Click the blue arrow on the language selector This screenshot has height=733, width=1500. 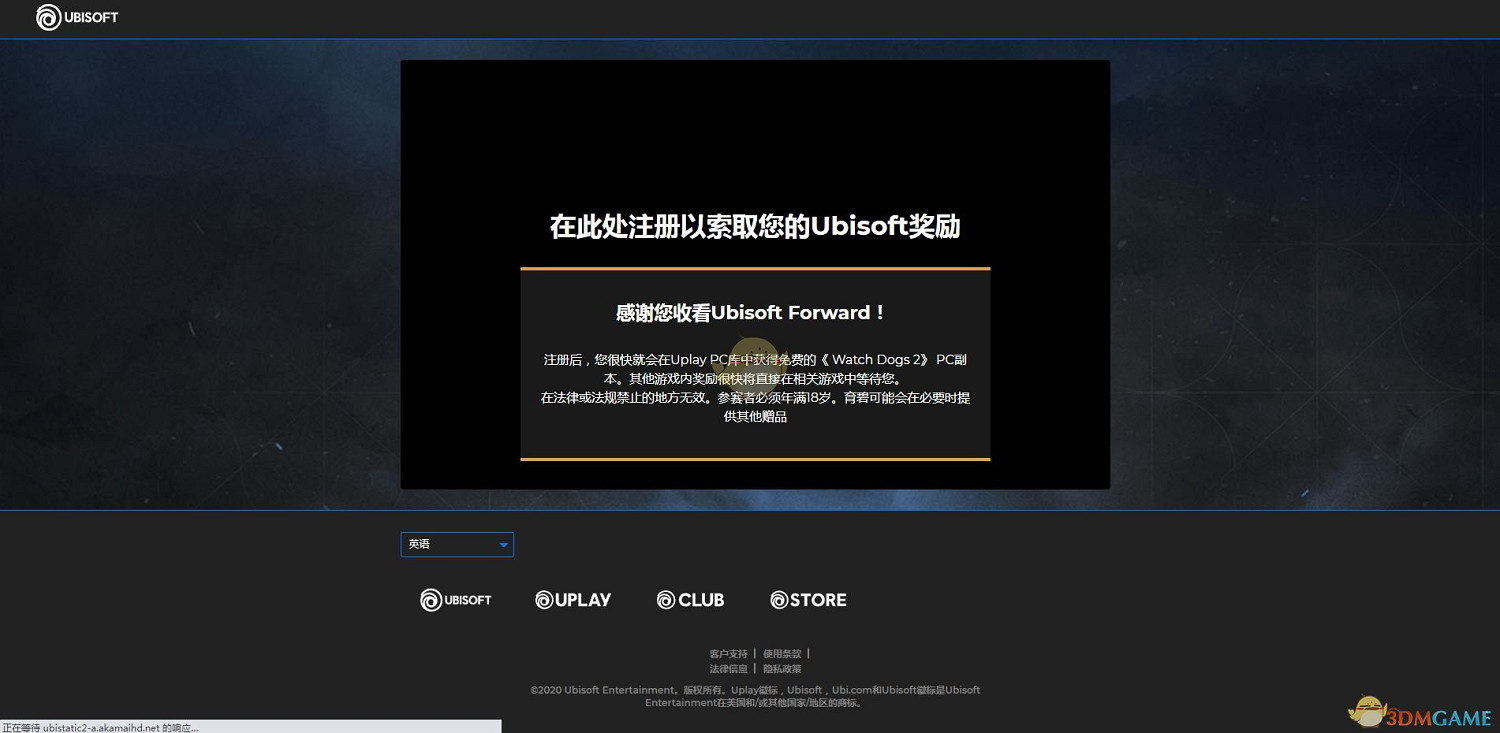(503, 544)
